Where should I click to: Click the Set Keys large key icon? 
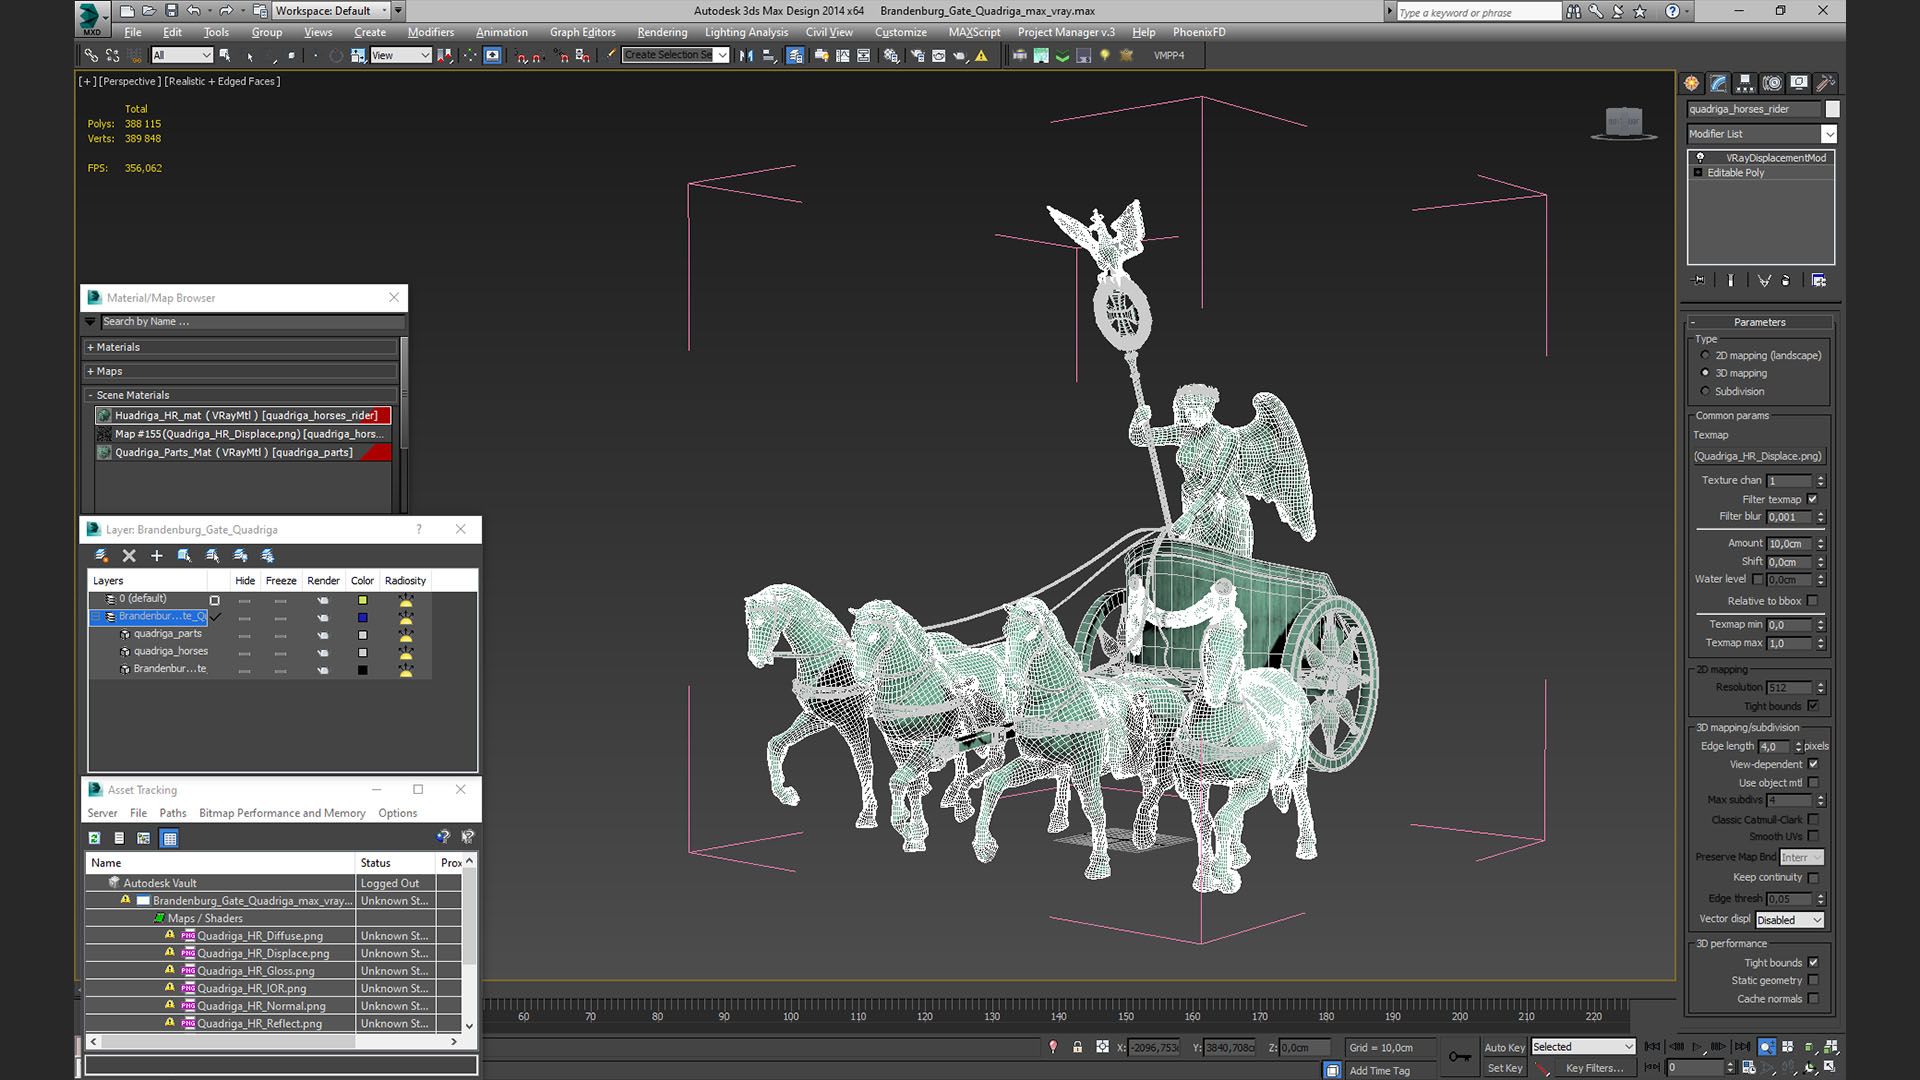1460,1057
